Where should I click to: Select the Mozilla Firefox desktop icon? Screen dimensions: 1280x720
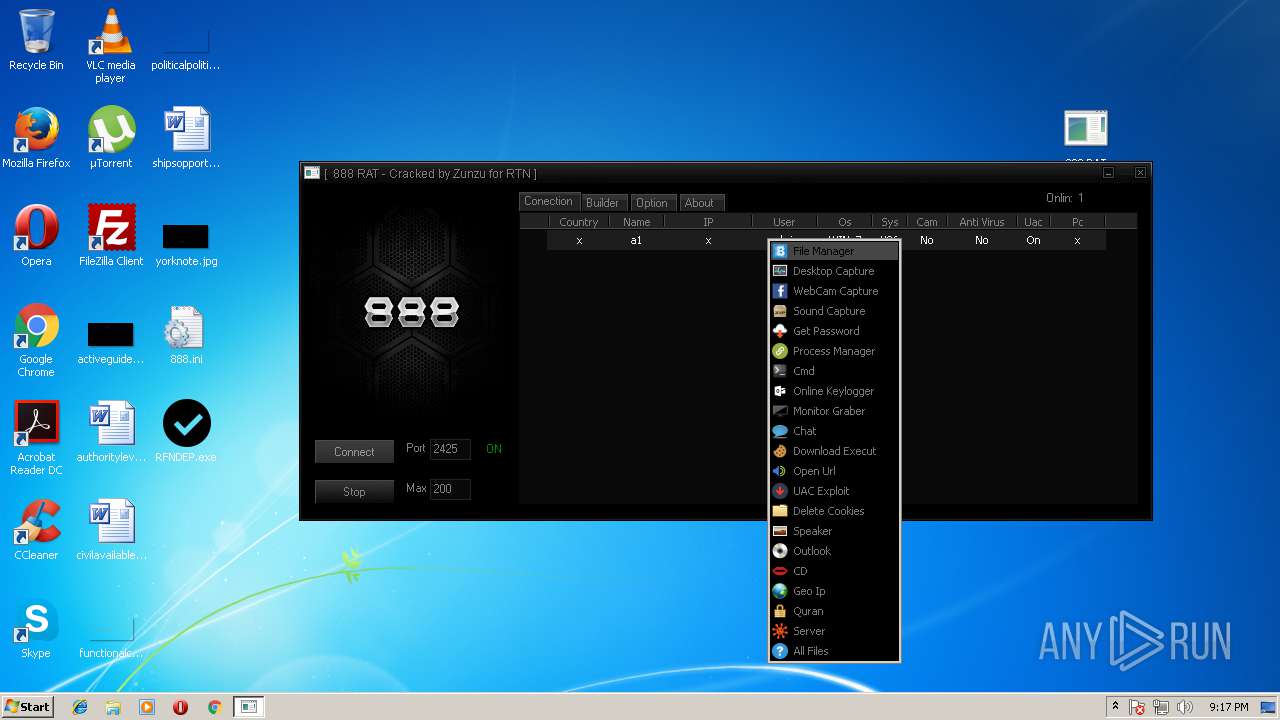coord(36,138)
